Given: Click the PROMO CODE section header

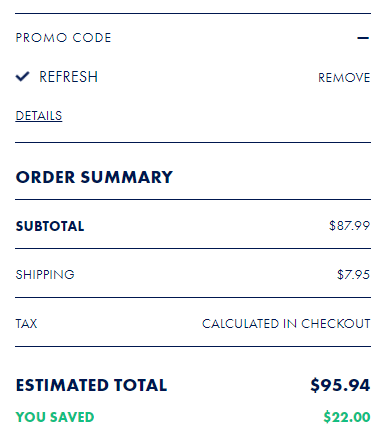Looking at the screenshot, I should point(63,38).
